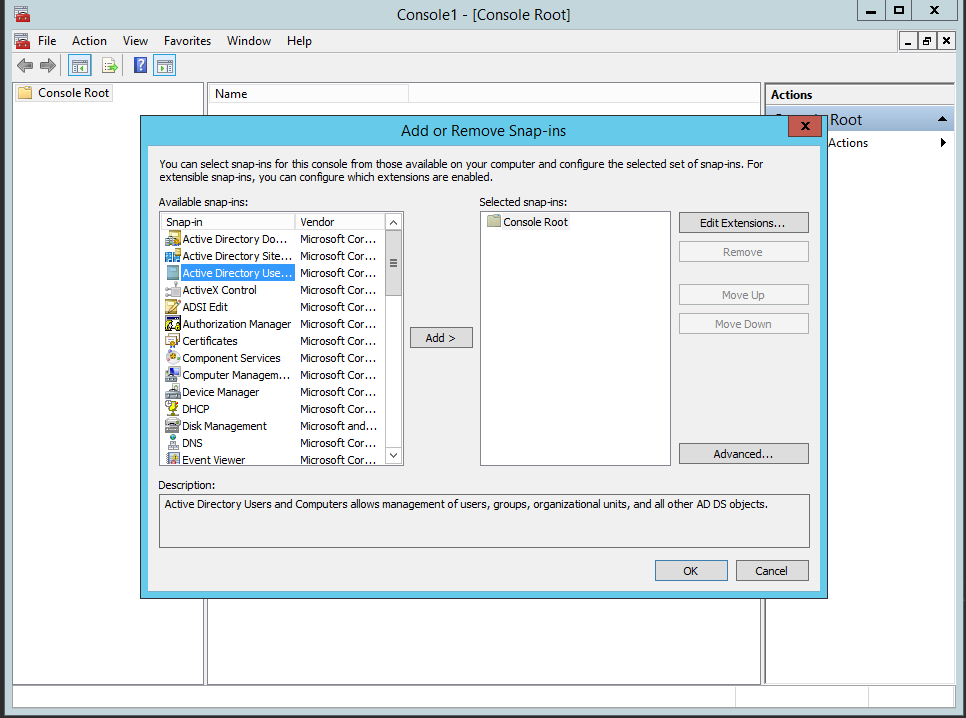
Task: Toggle Show/Hide Console Tree toolbar icon
Action: 80,65
